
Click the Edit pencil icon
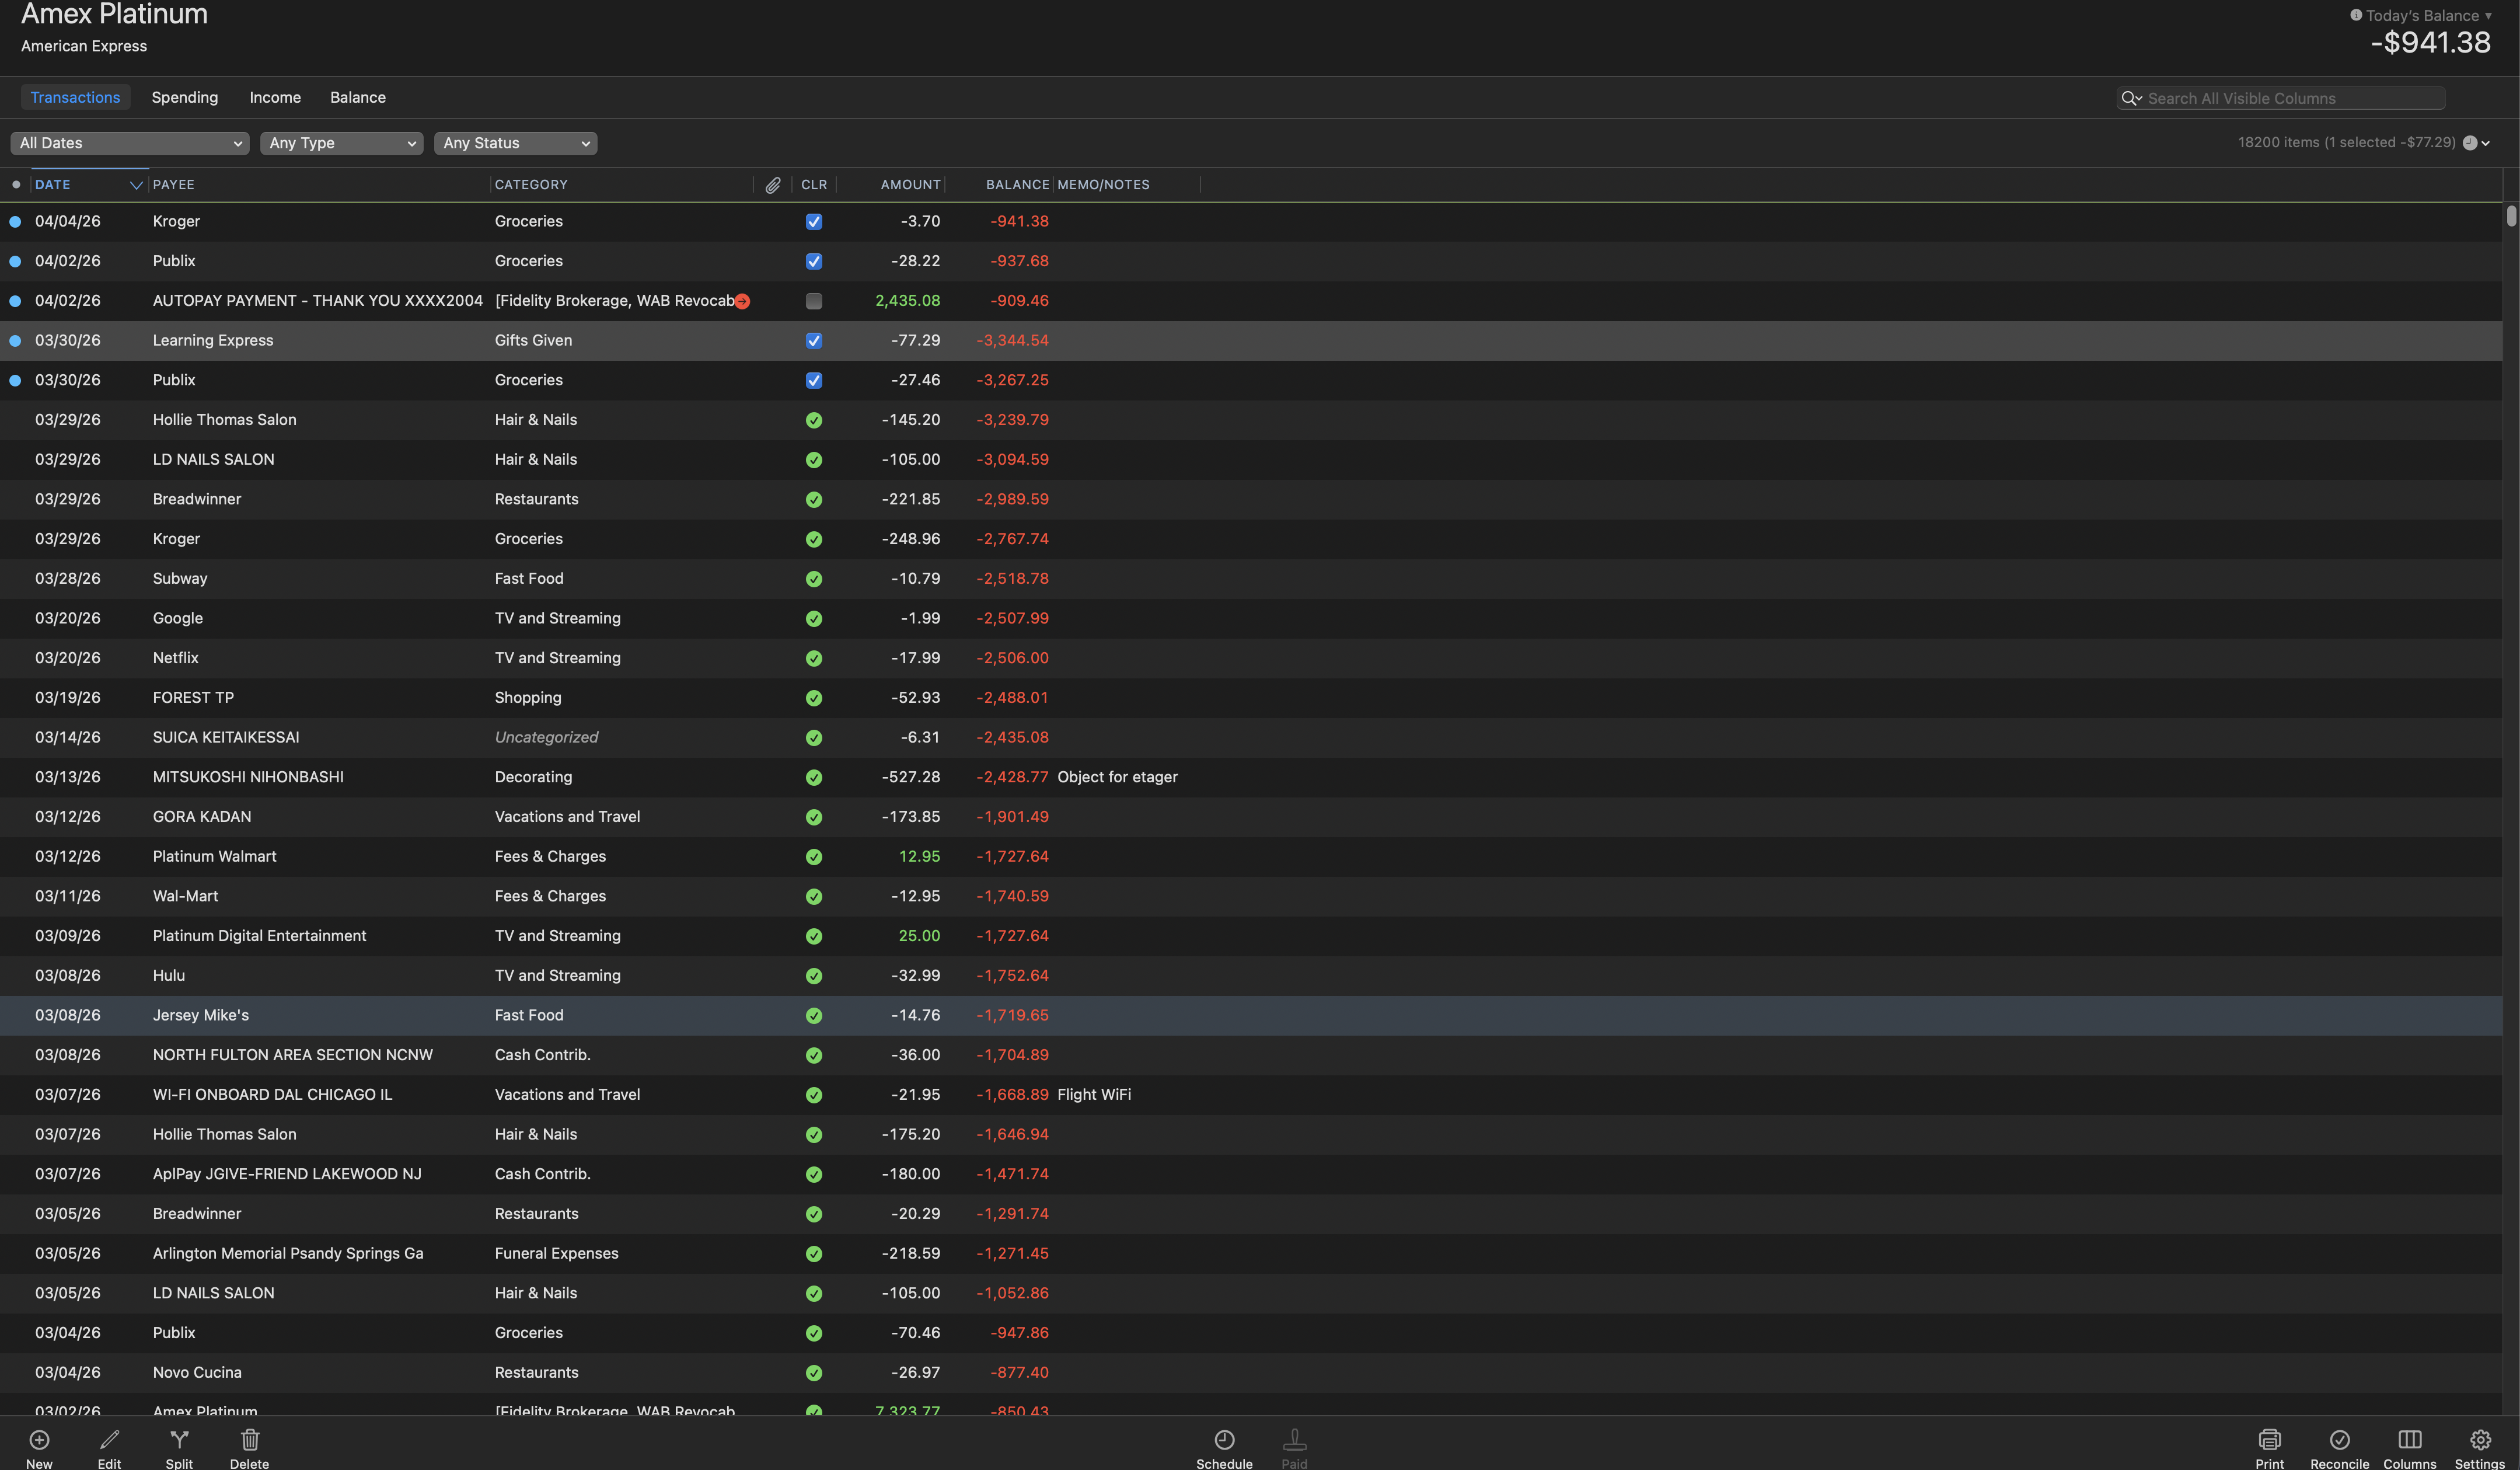click(x=109, y=1439)
